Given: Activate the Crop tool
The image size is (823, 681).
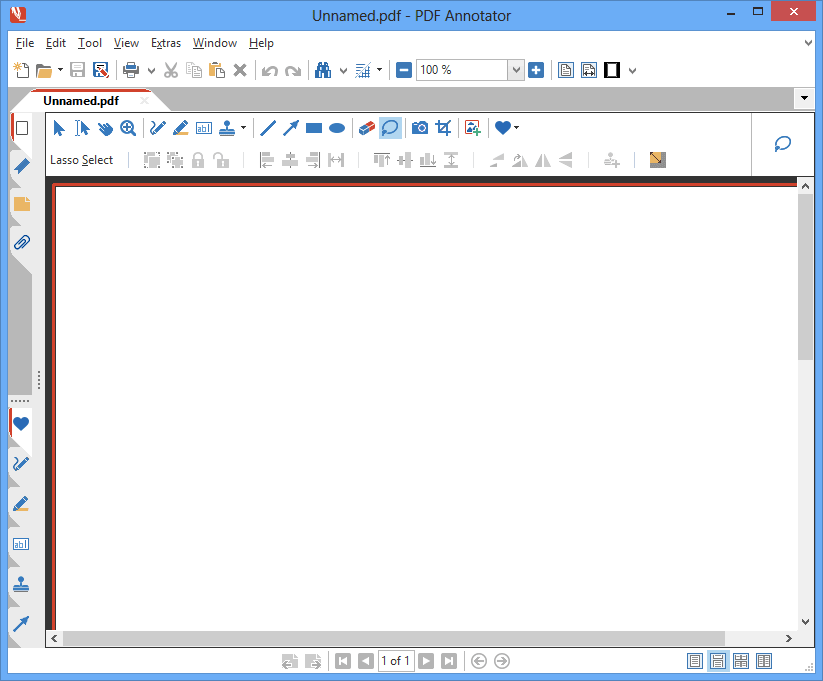Looking at the screenshot, I should [x=443, y=128].
